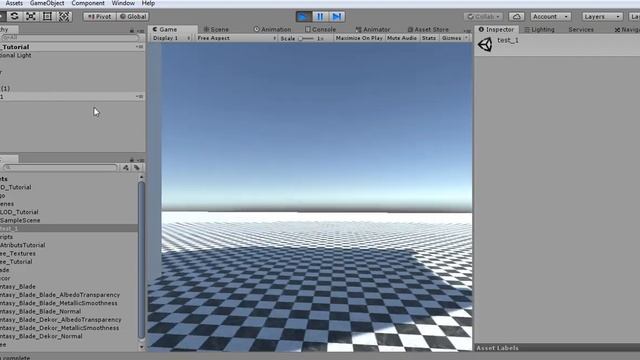This screenshot has height=360, width=640.
Task: Open the Help menu
Action: [x=148, y=3]
